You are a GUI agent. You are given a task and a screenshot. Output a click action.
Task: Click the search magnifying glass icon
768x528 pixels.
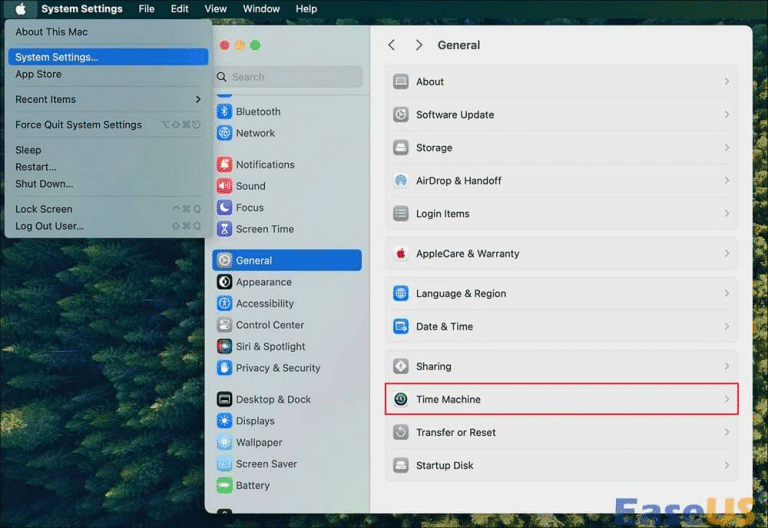coord(222,77)
